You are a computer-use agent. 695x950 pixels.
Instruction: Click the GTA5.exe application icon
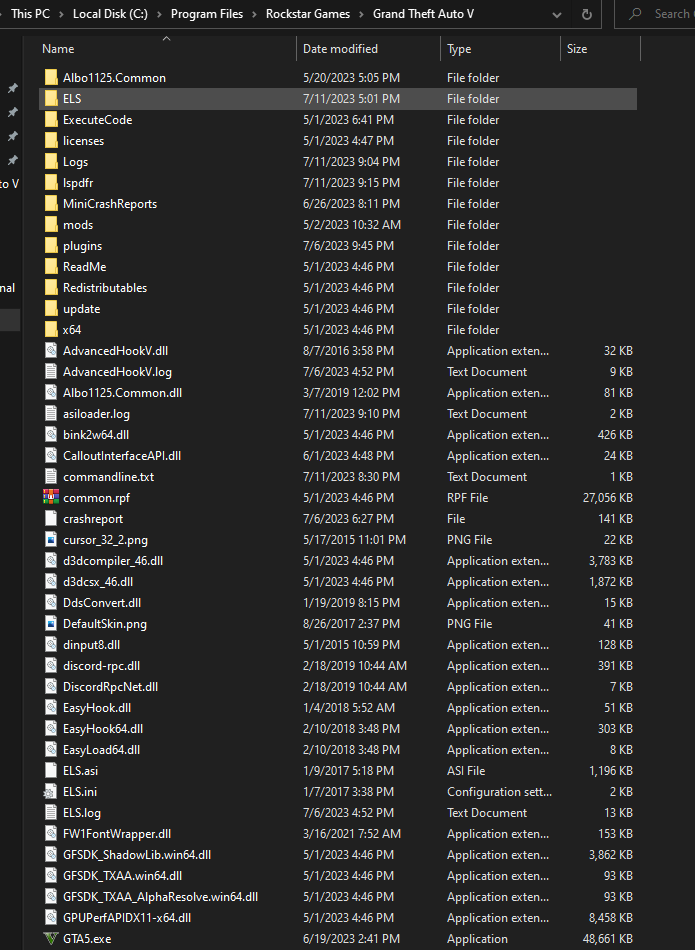52,939
